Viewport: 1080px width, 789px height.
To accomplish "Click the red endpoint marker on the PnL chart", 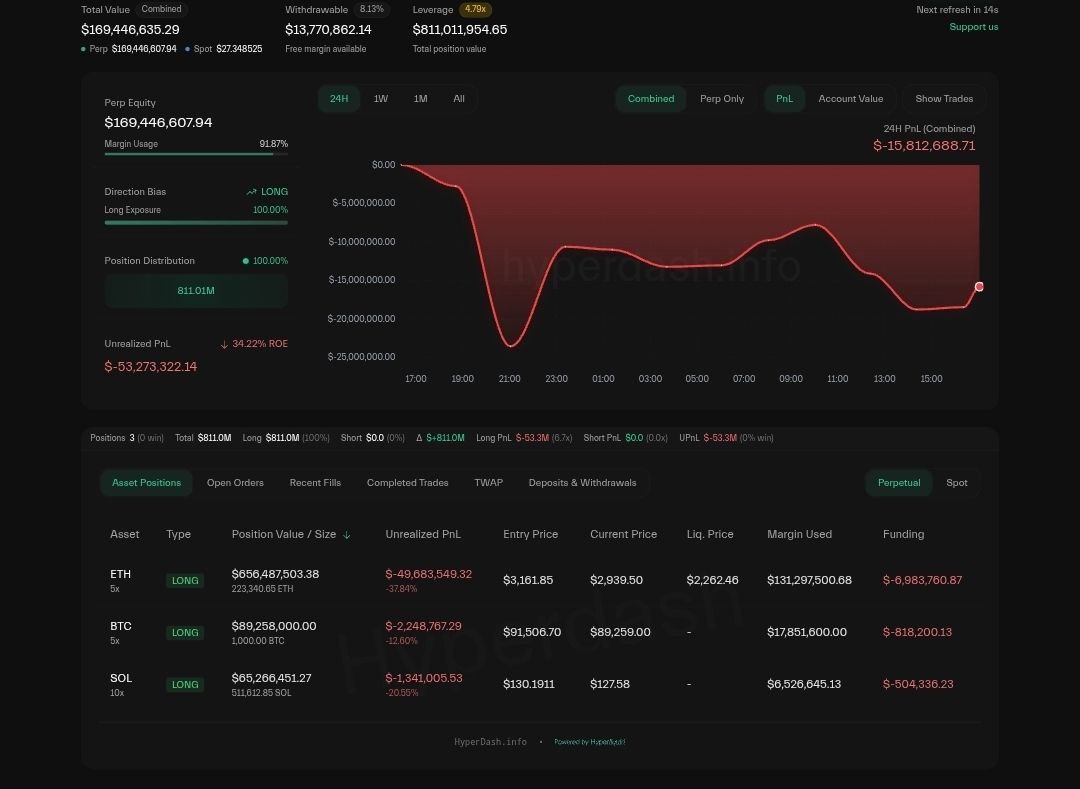I will 978,287.
